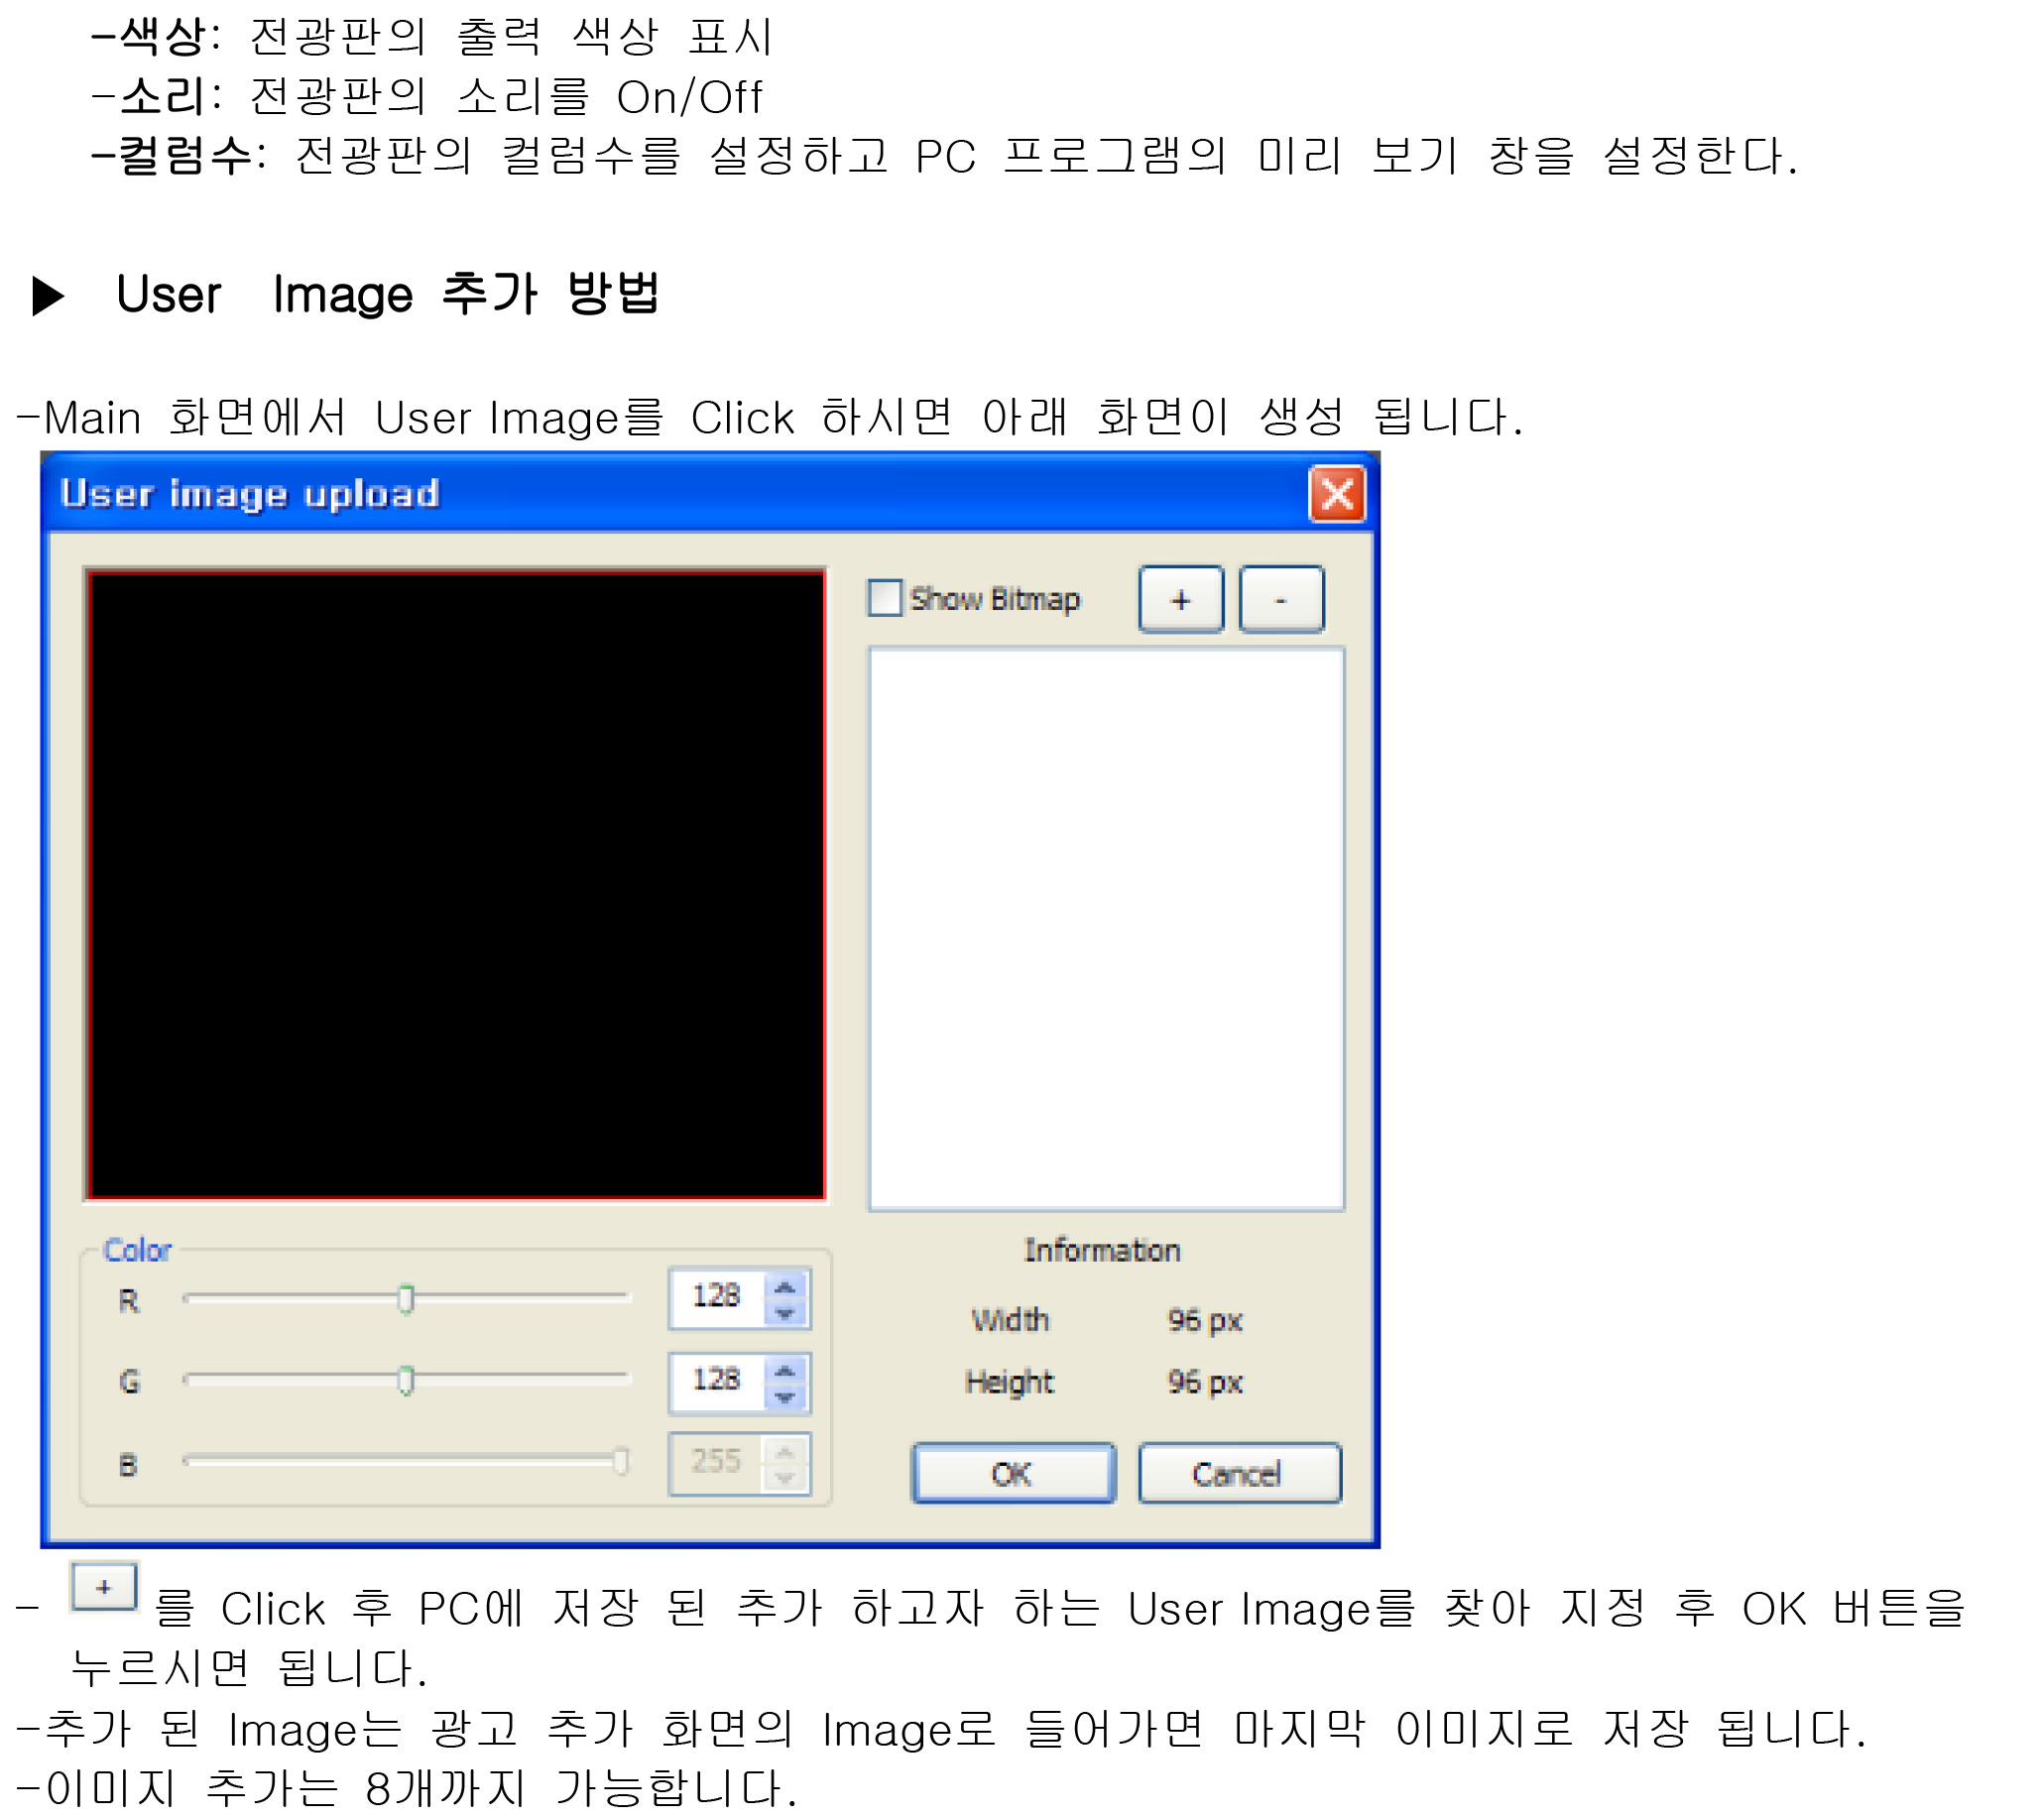Click the minus button to remove an image

tap(1281, 600)
